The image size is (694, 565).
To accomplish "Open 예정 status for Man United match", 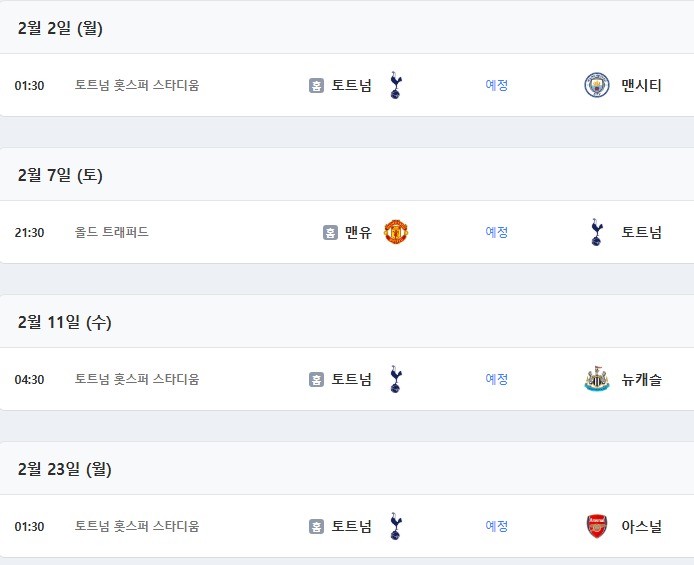I will (497, 232).
